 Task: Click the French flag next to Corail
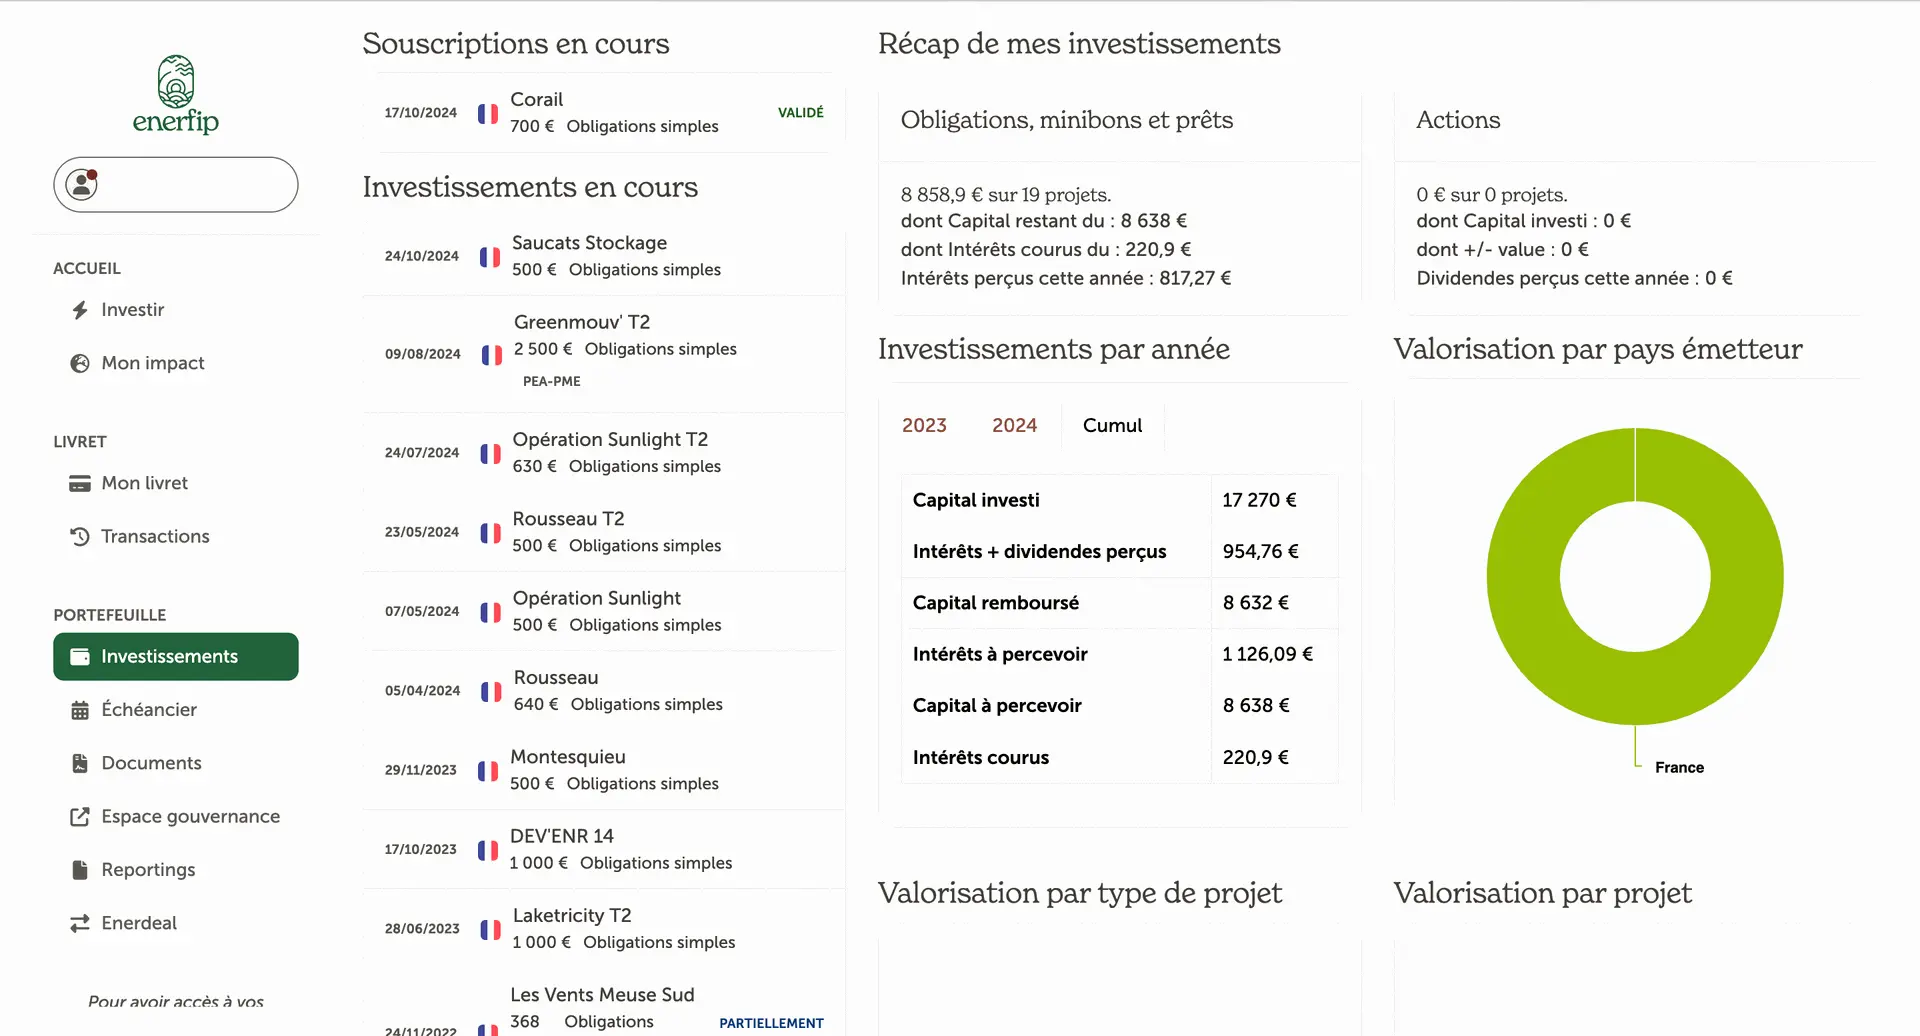click(488, 113)
